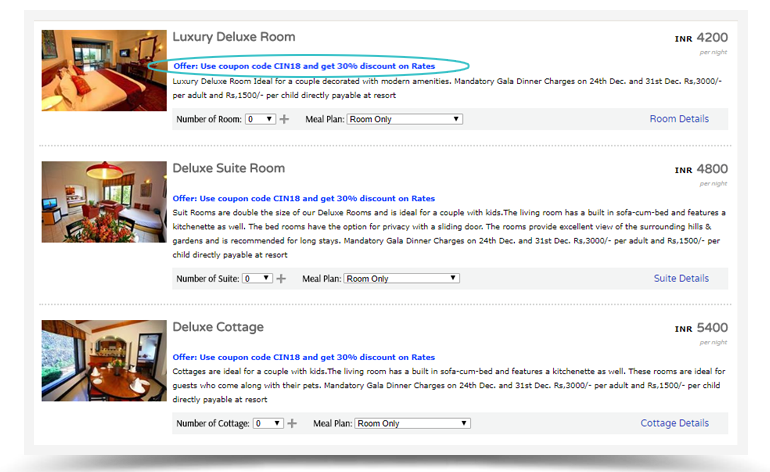Click the Luxury Deluxe Room offer coupon text
The height and width of the screenshot is (472, 770).
pos(304,66)
